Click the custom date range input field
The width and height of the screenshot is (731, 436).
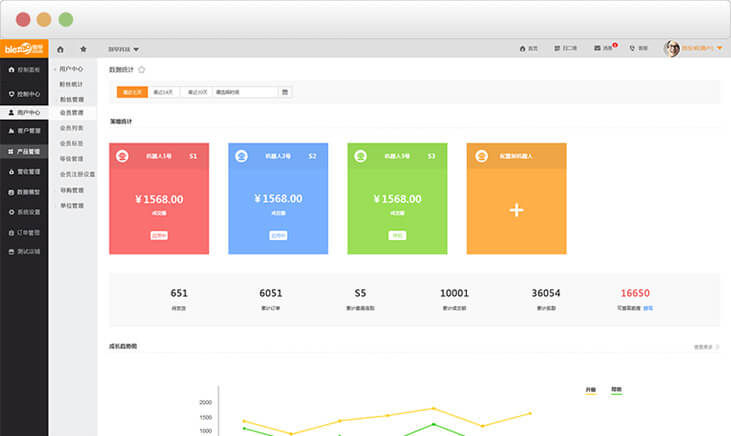pos(244,92)
